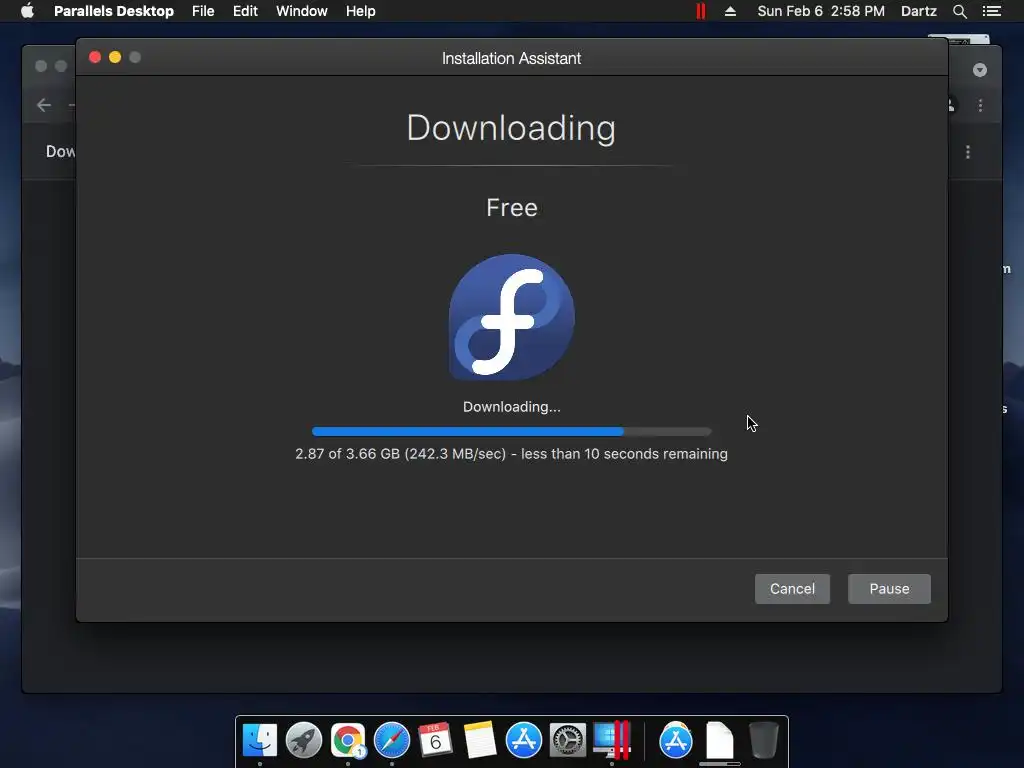Open the document stack in the Dock
Viewport: 1024px width, 768px height.
pyautogui.click(x=720, y=741)
